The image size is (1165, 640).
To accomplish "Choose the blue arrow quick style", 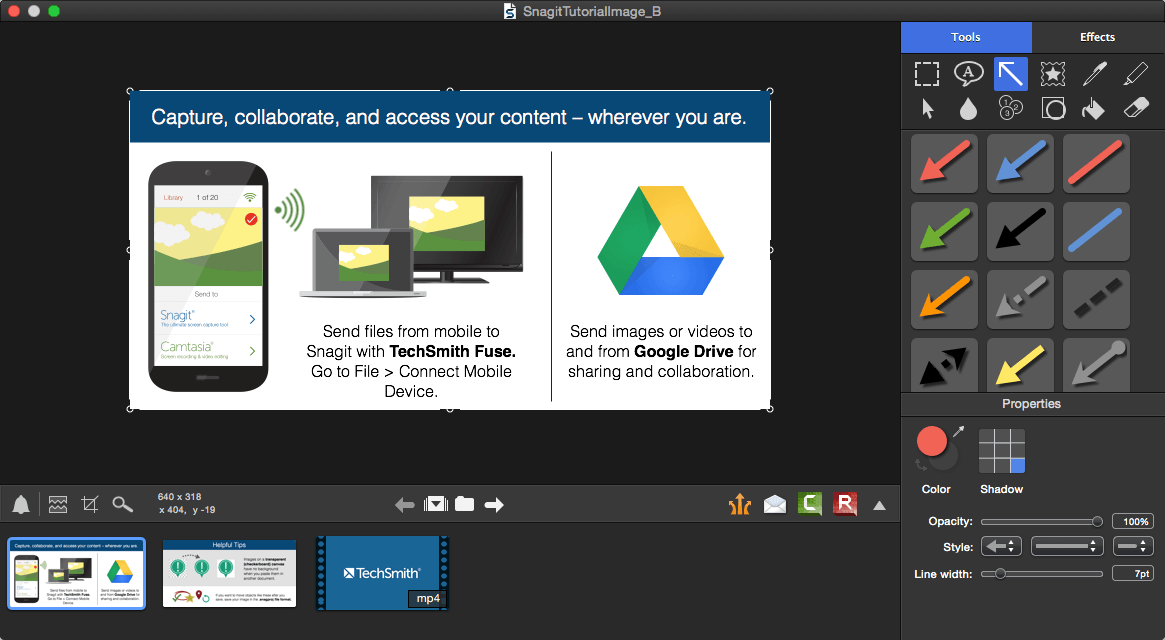I will (x=1020, y=164).
